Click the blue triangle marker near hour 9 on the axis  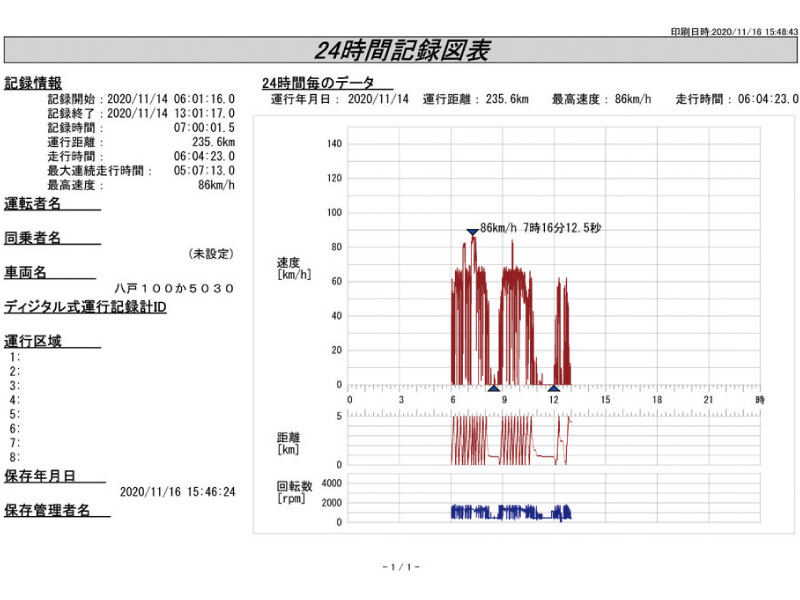(493, 388)
